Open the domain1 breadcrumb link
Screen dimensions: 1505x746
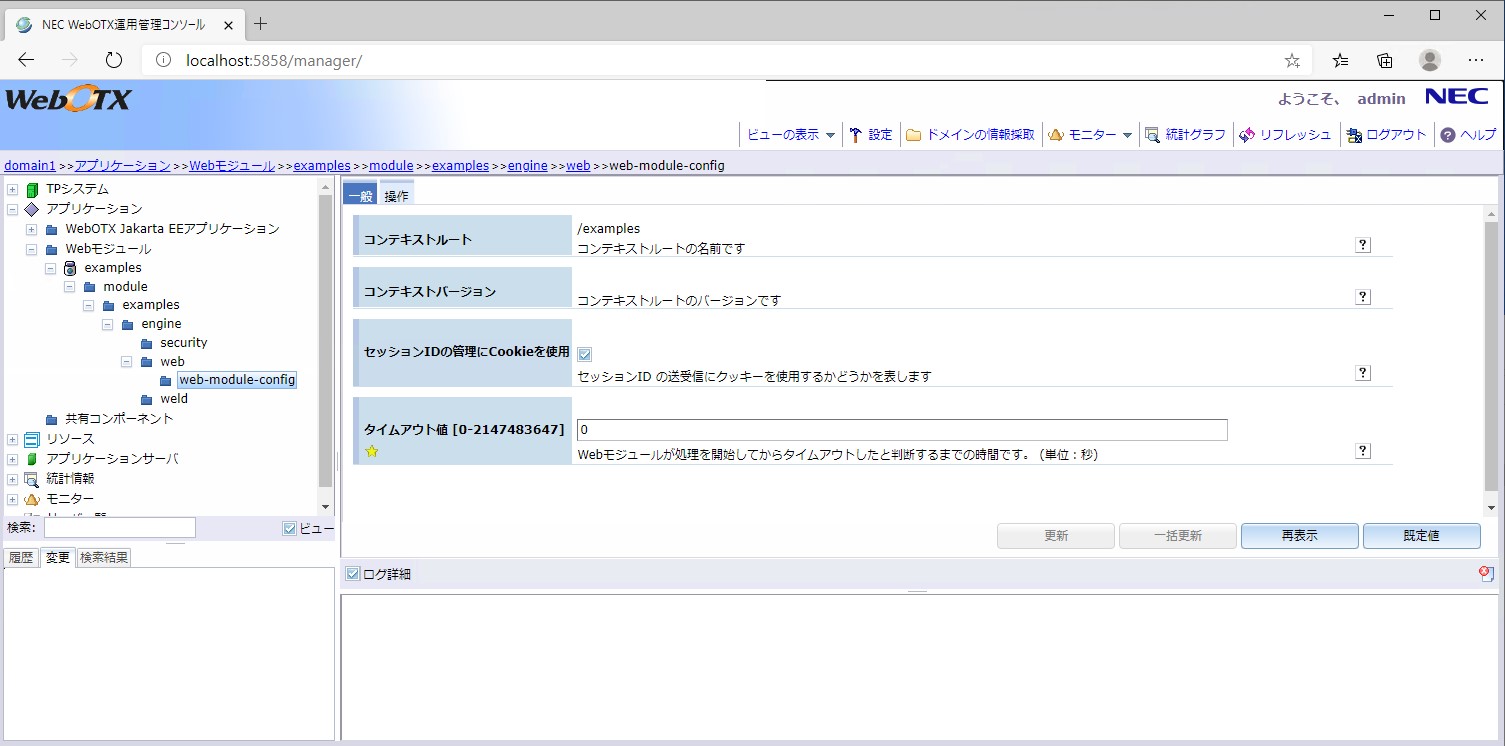[x=30, y=165]
